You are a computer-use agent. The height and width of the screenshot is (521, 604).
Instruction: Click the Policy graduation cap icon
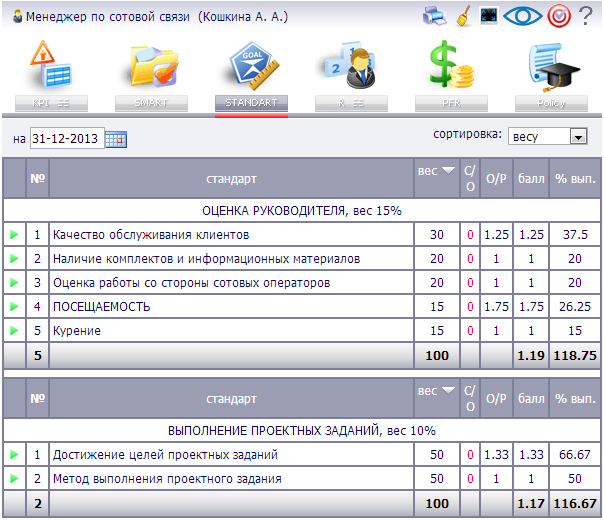coord(553,67)
